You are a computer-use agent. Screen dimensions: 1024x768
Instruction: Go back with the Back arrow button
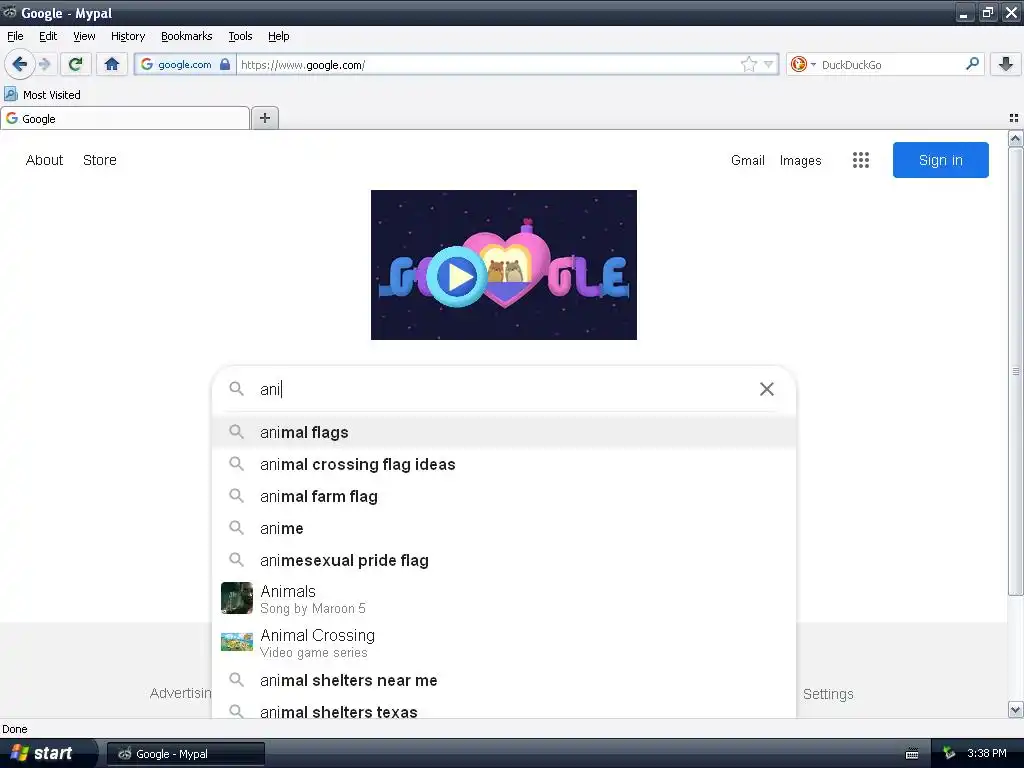(20, 64)
